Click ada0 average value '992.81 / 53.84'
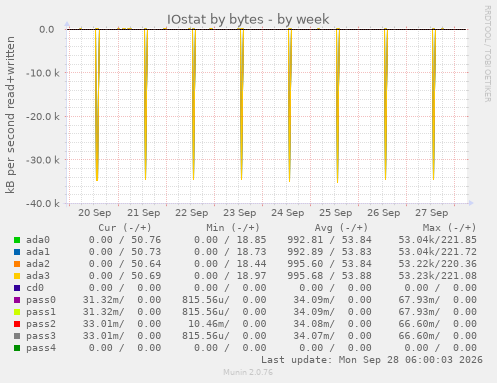This screenshot has width=497, height=383. pos(329,240)
